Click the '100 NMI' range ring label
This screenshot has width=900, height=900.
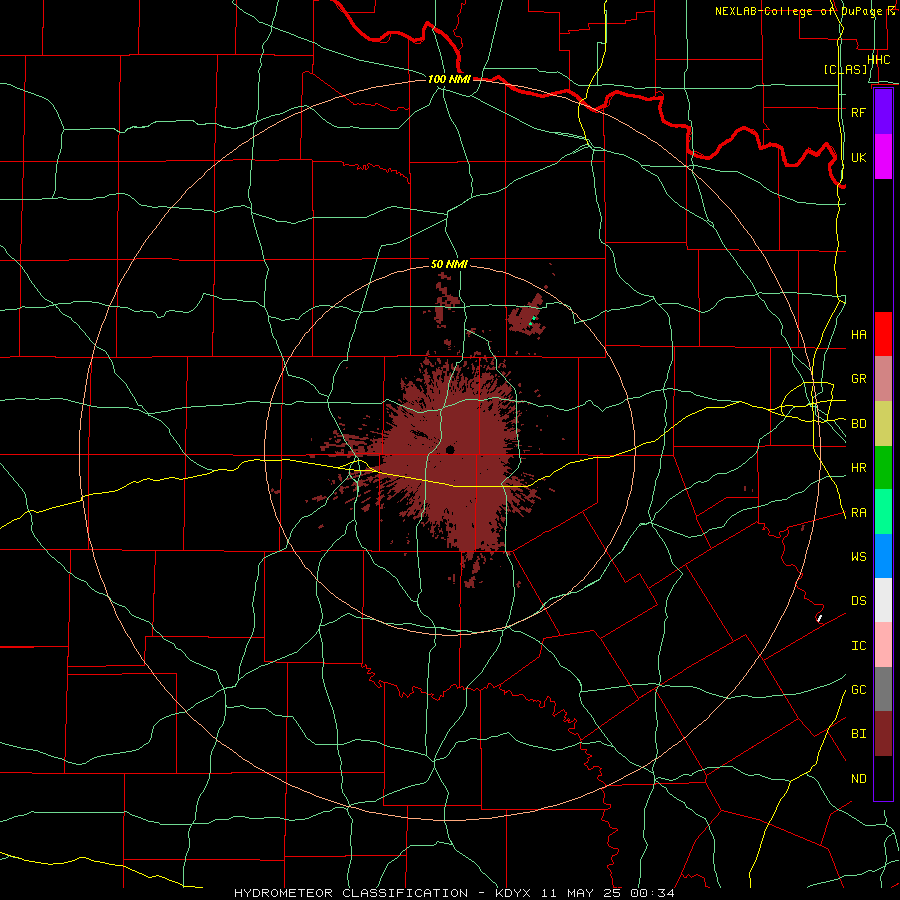click(449, 79)
